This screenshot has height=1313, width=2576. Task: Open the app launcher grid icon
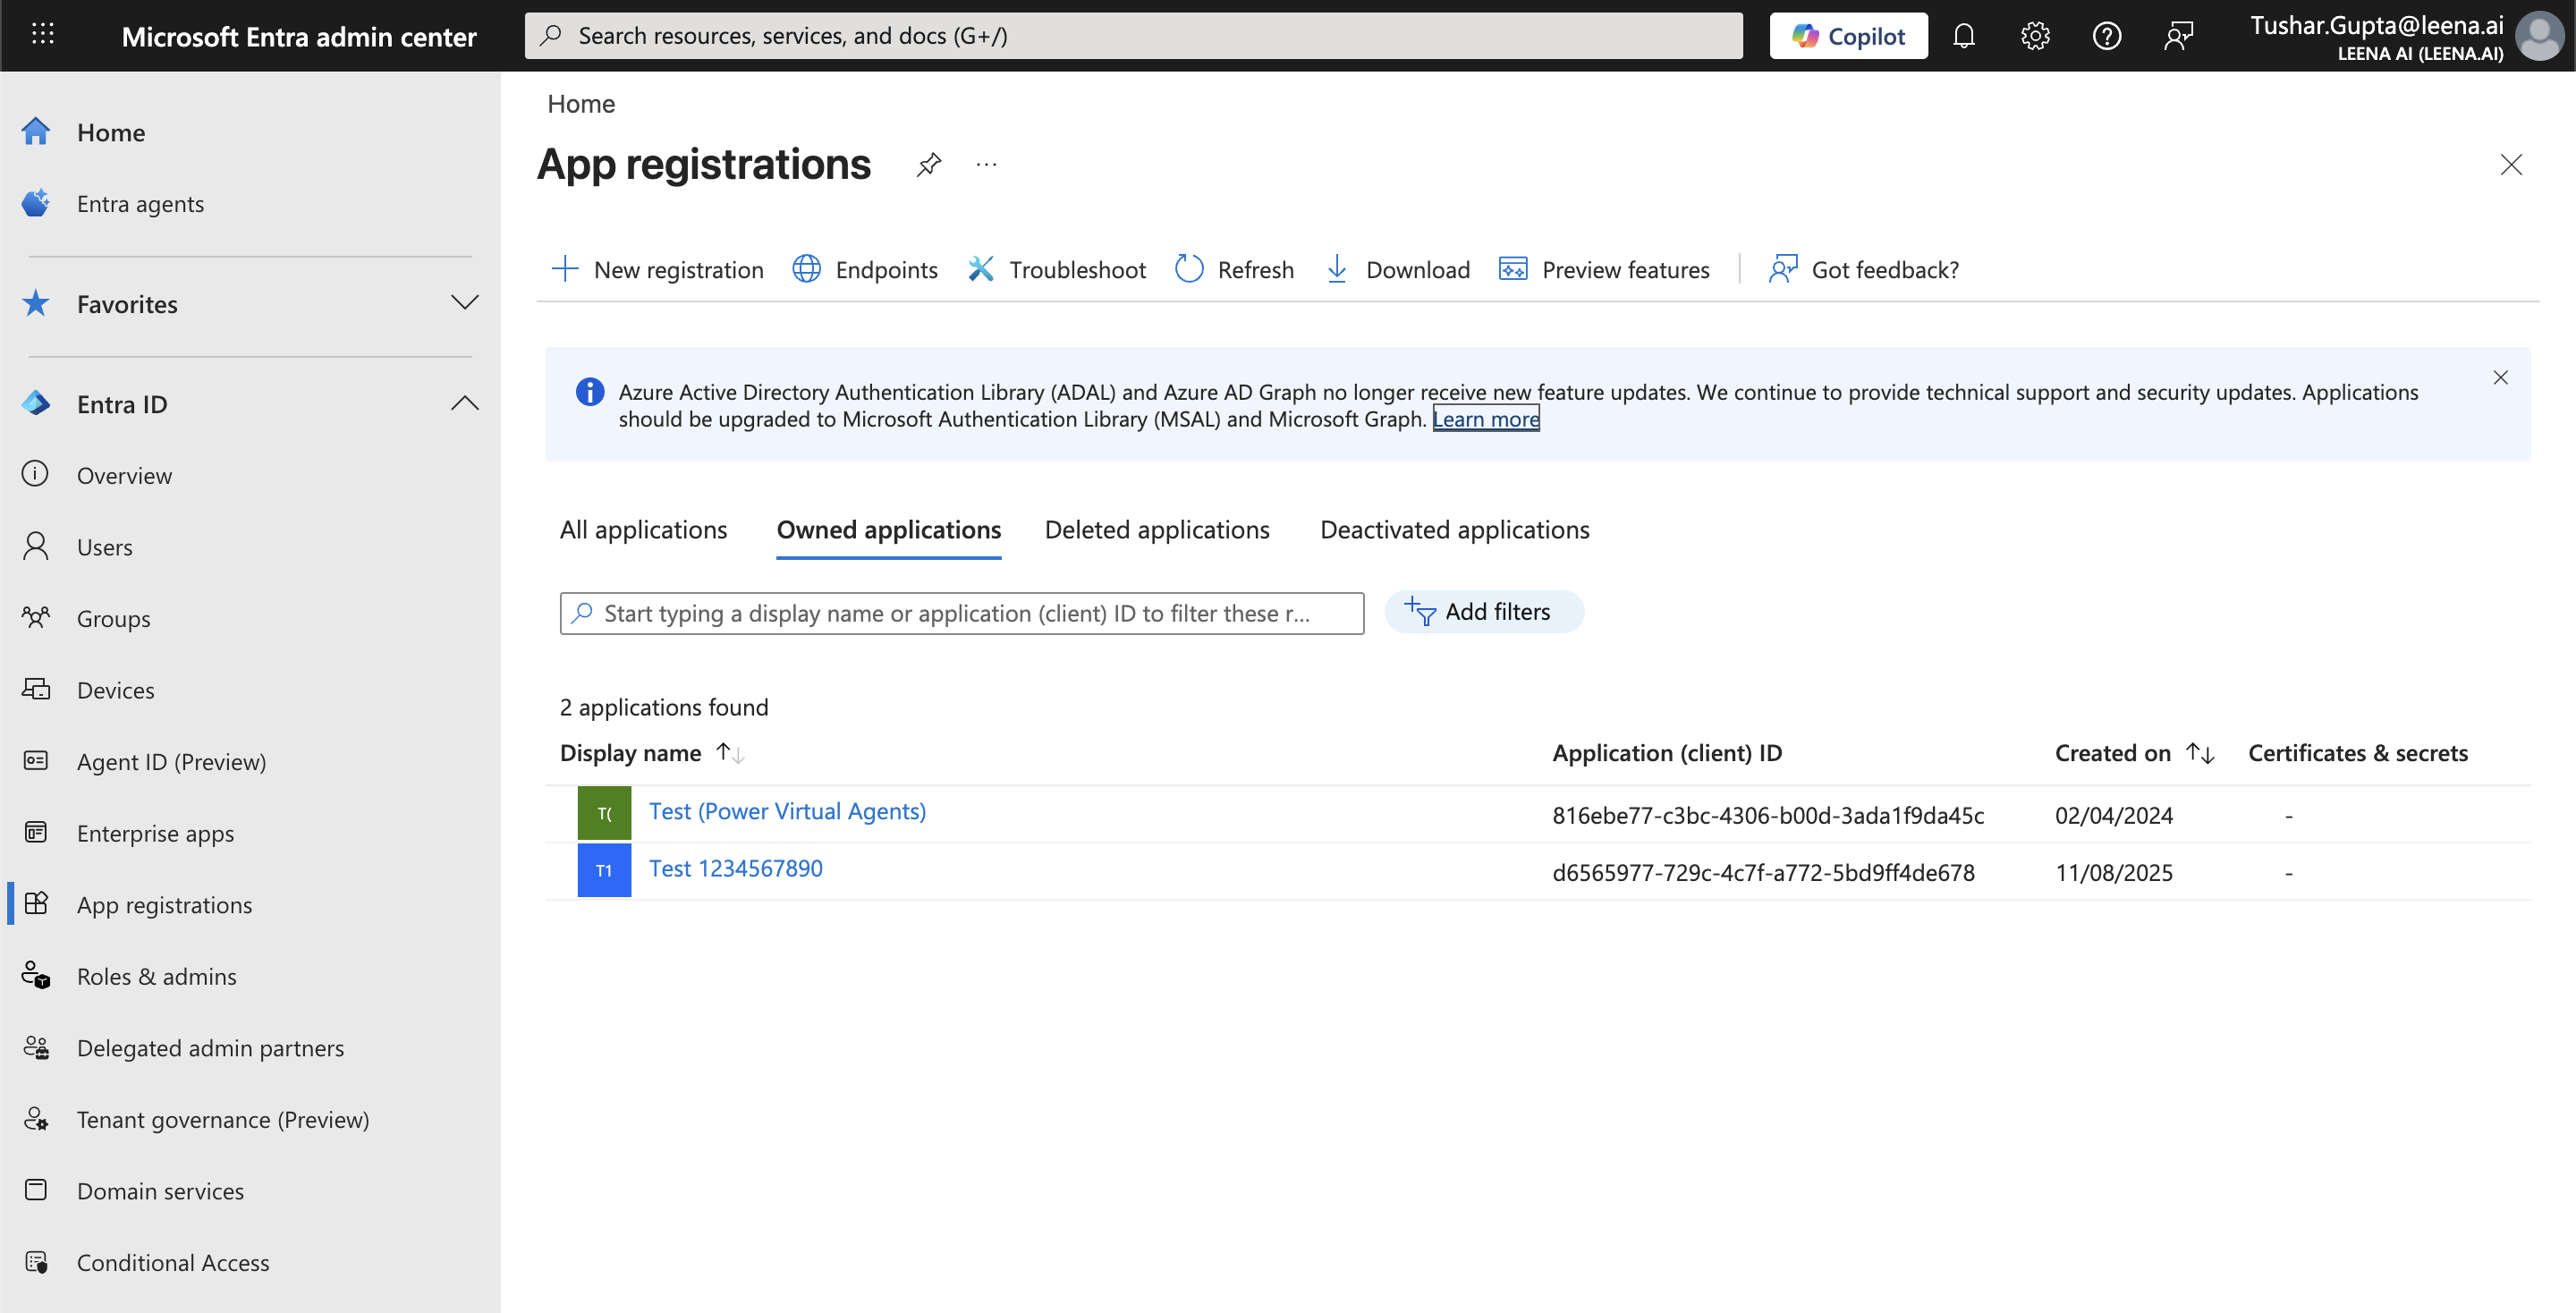(x=42, y=34)
